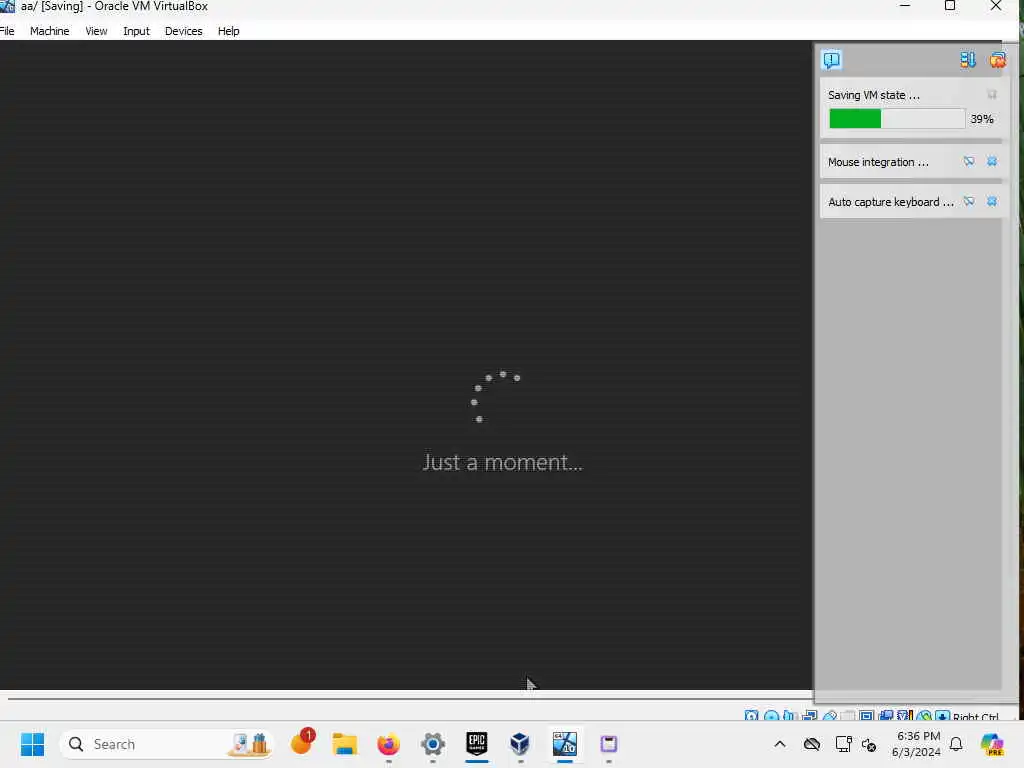Click the do-not-show-again icon for Auto capture keyboard
This screenshot has height=768, width=1024.
[x=969, y=201]
